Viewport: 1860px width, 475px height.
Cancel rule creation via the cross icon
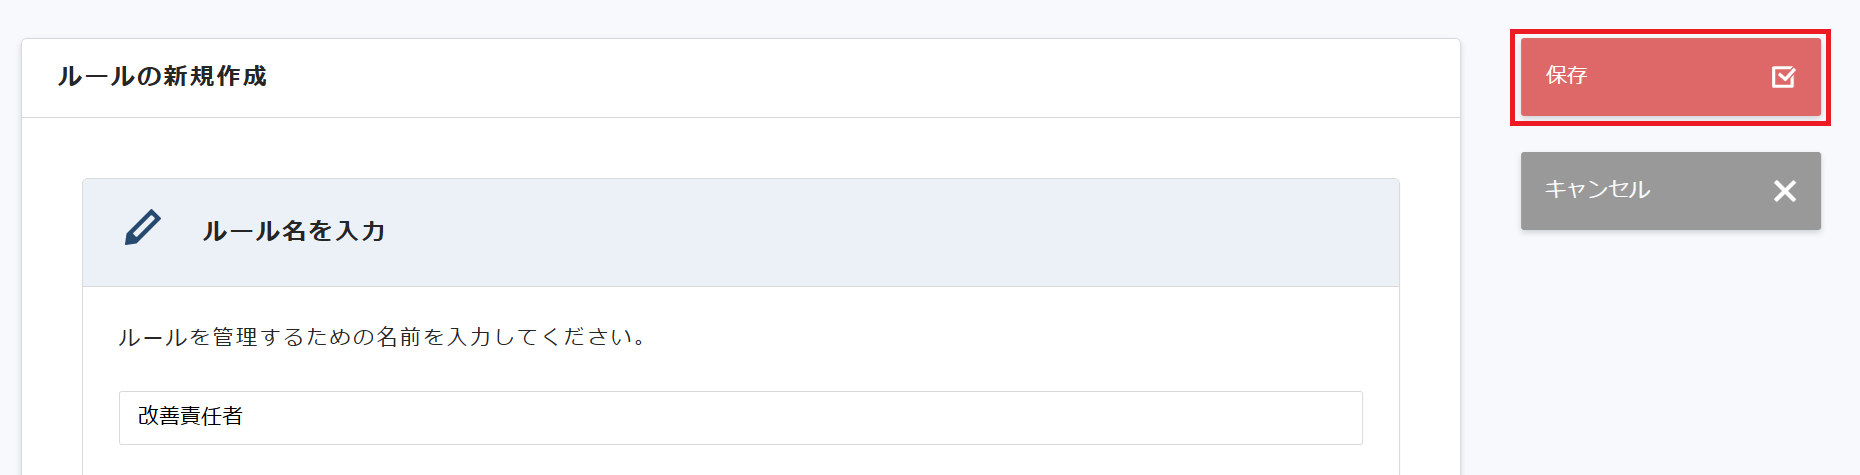[1784, 191]
